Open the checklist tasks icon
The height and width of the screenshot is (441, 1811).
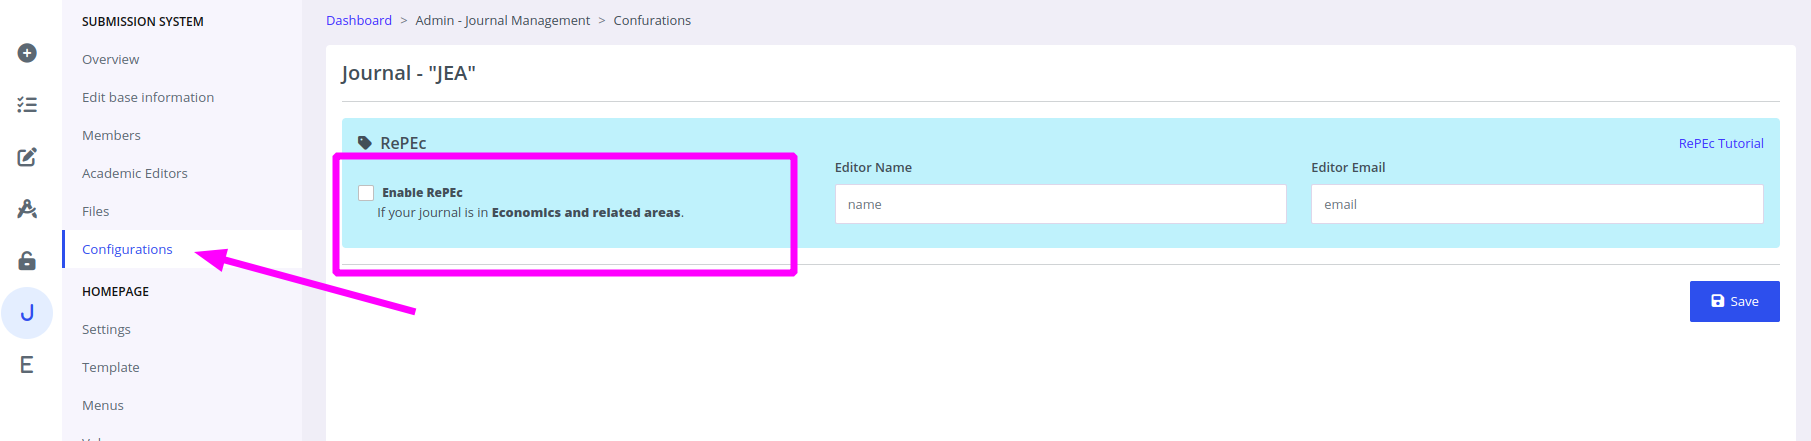[27, 105]
